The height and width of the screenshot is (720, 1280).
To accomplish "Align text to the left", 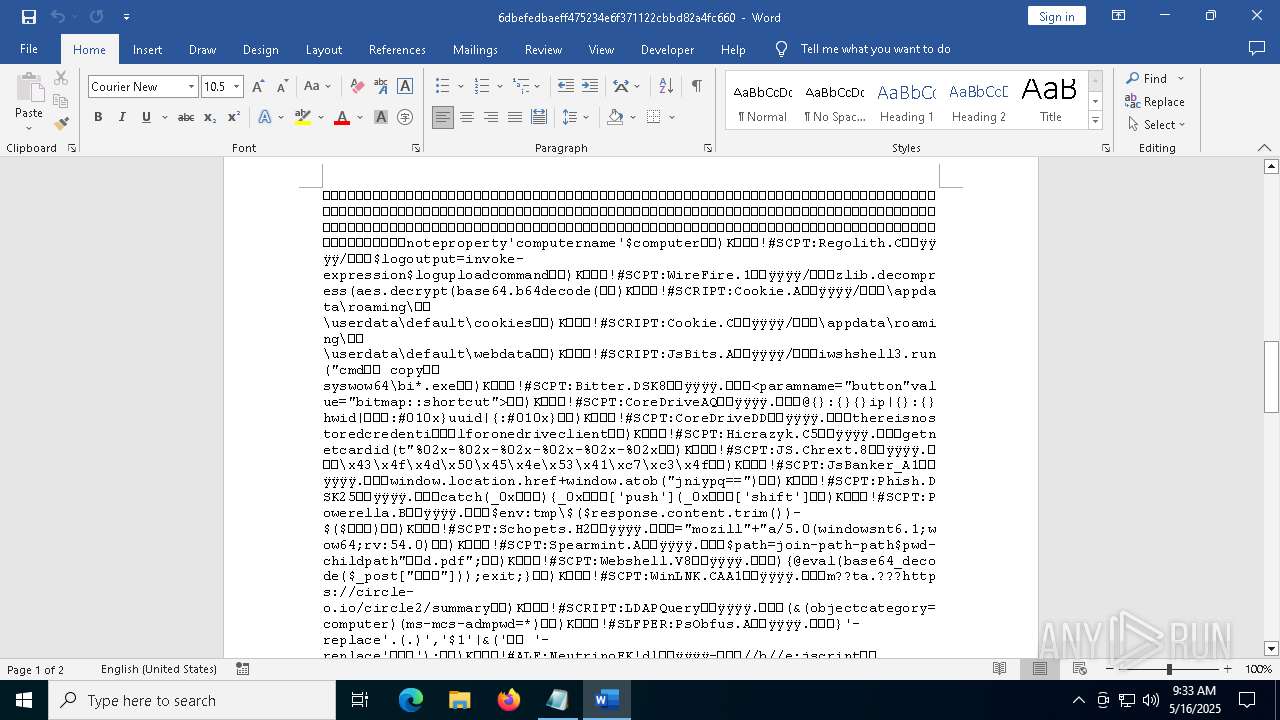I will pos(443,117).
